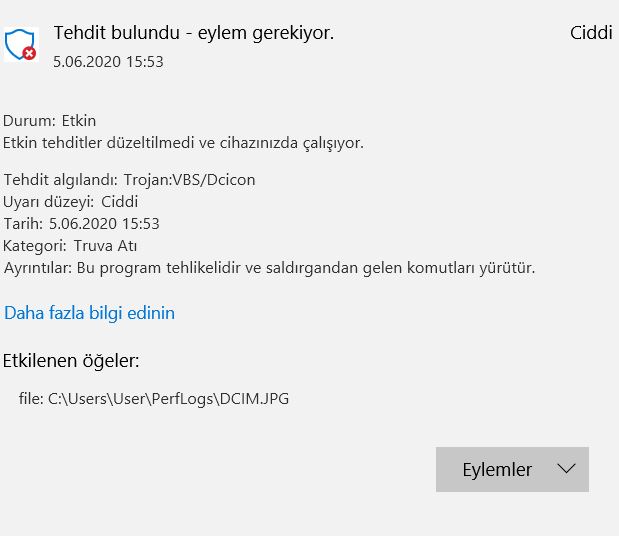
Task: Click the "Kategori:" label
Action: click(35, 245)
